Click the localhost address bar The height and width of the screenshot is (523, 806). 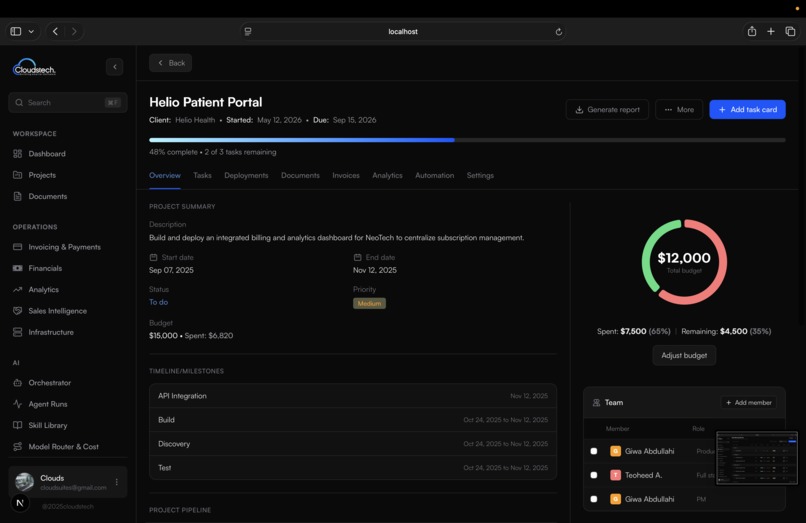click(403, 31)
